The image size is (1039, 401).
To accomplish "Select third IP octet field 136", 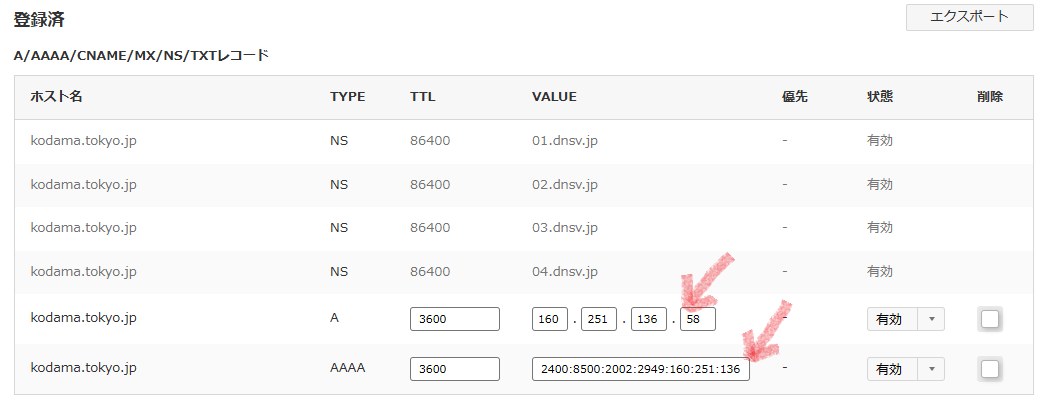I will point(648,319).
